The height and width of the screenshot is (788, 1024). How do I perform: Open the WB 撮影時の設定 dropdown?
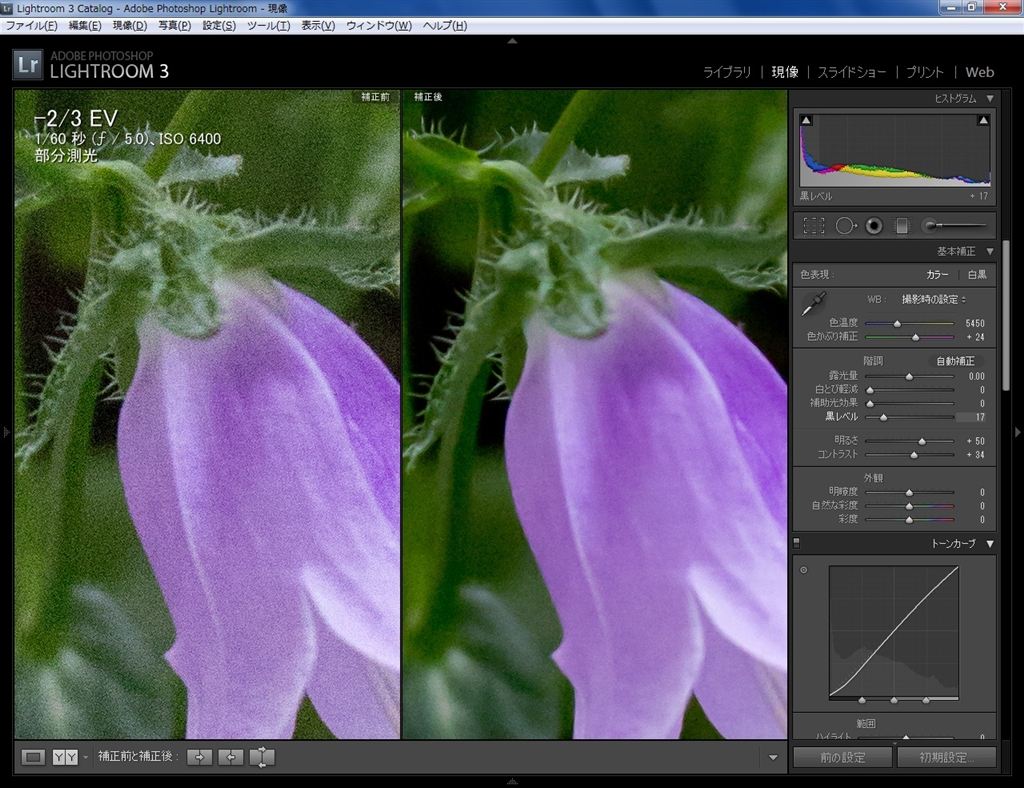(934, 299)
